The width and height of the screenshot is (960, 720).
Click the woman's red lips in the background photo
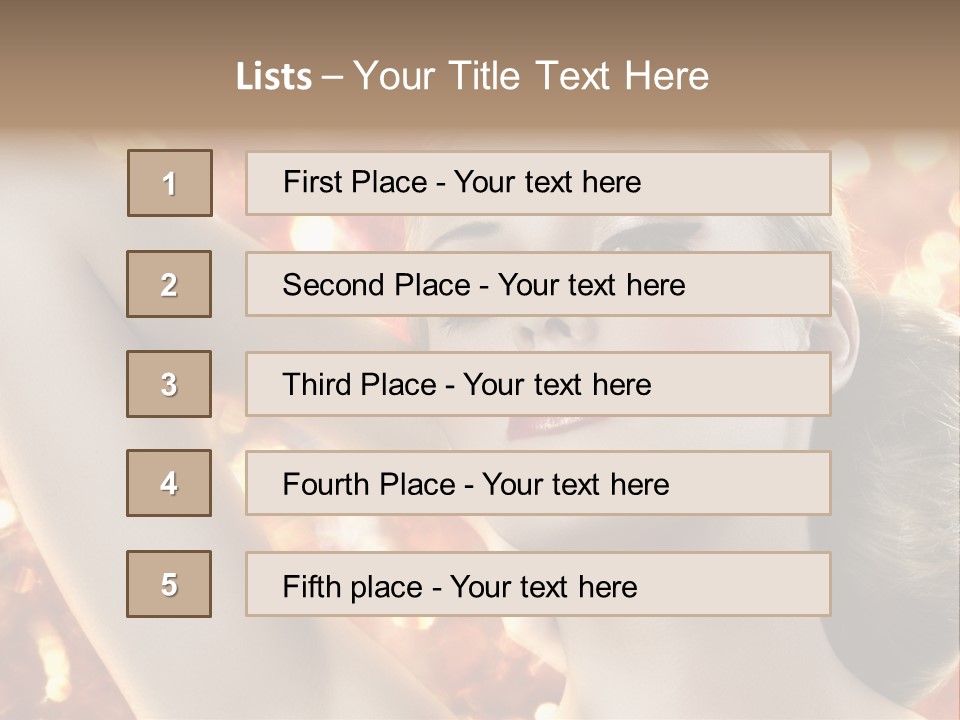(x=543, y=427)
